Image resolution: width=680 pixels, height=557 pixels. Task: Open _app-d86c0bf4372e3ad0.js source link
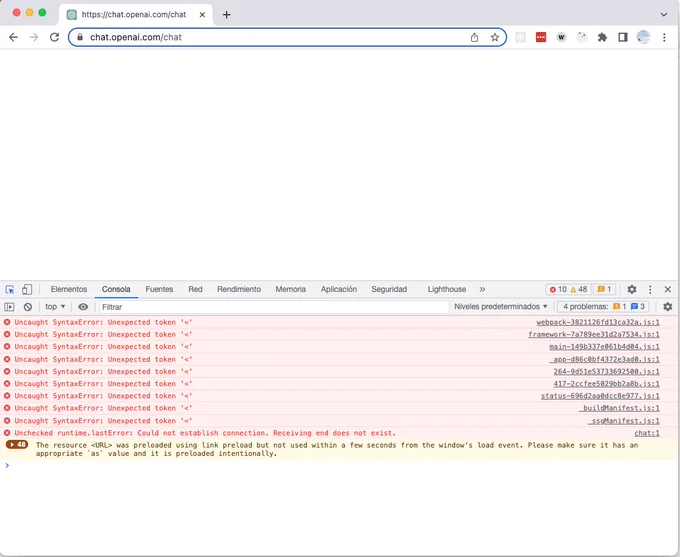point(604,359)
